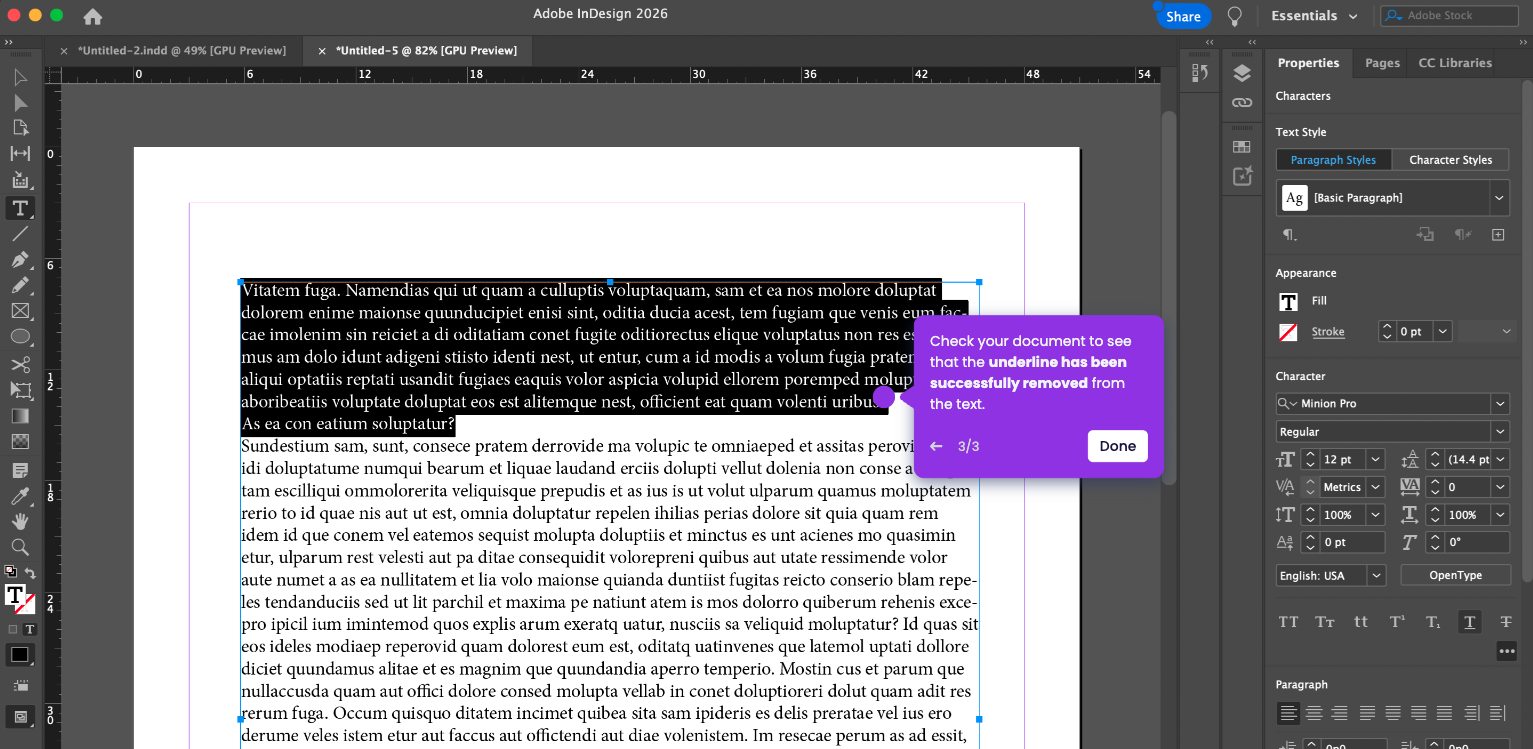Open the leading 14.4 pt dropdown
The image size is (1533, 749).
pyautogui.click(x=1499, y=460)
